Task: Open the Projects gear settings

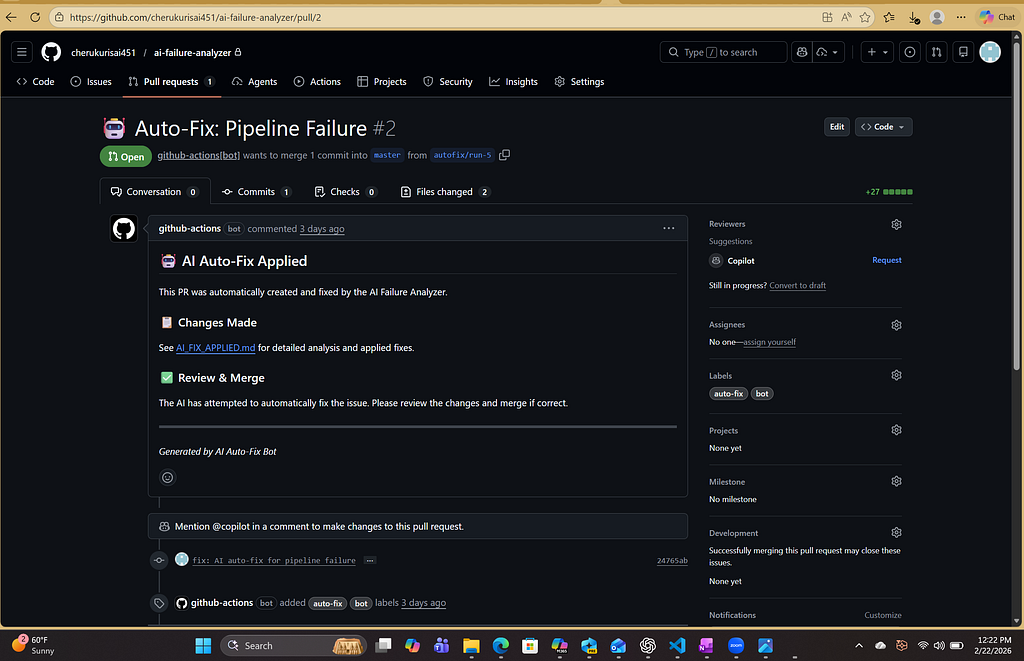Action: point(896,430)
